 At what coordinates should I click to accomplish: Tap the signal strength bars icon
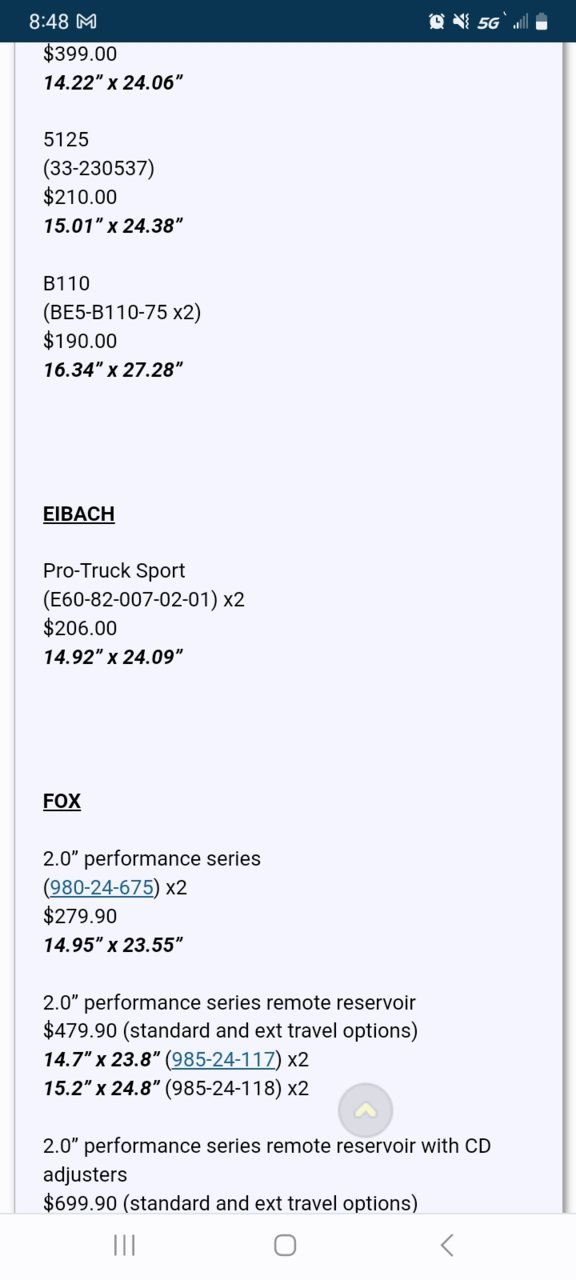click(520, 21)
